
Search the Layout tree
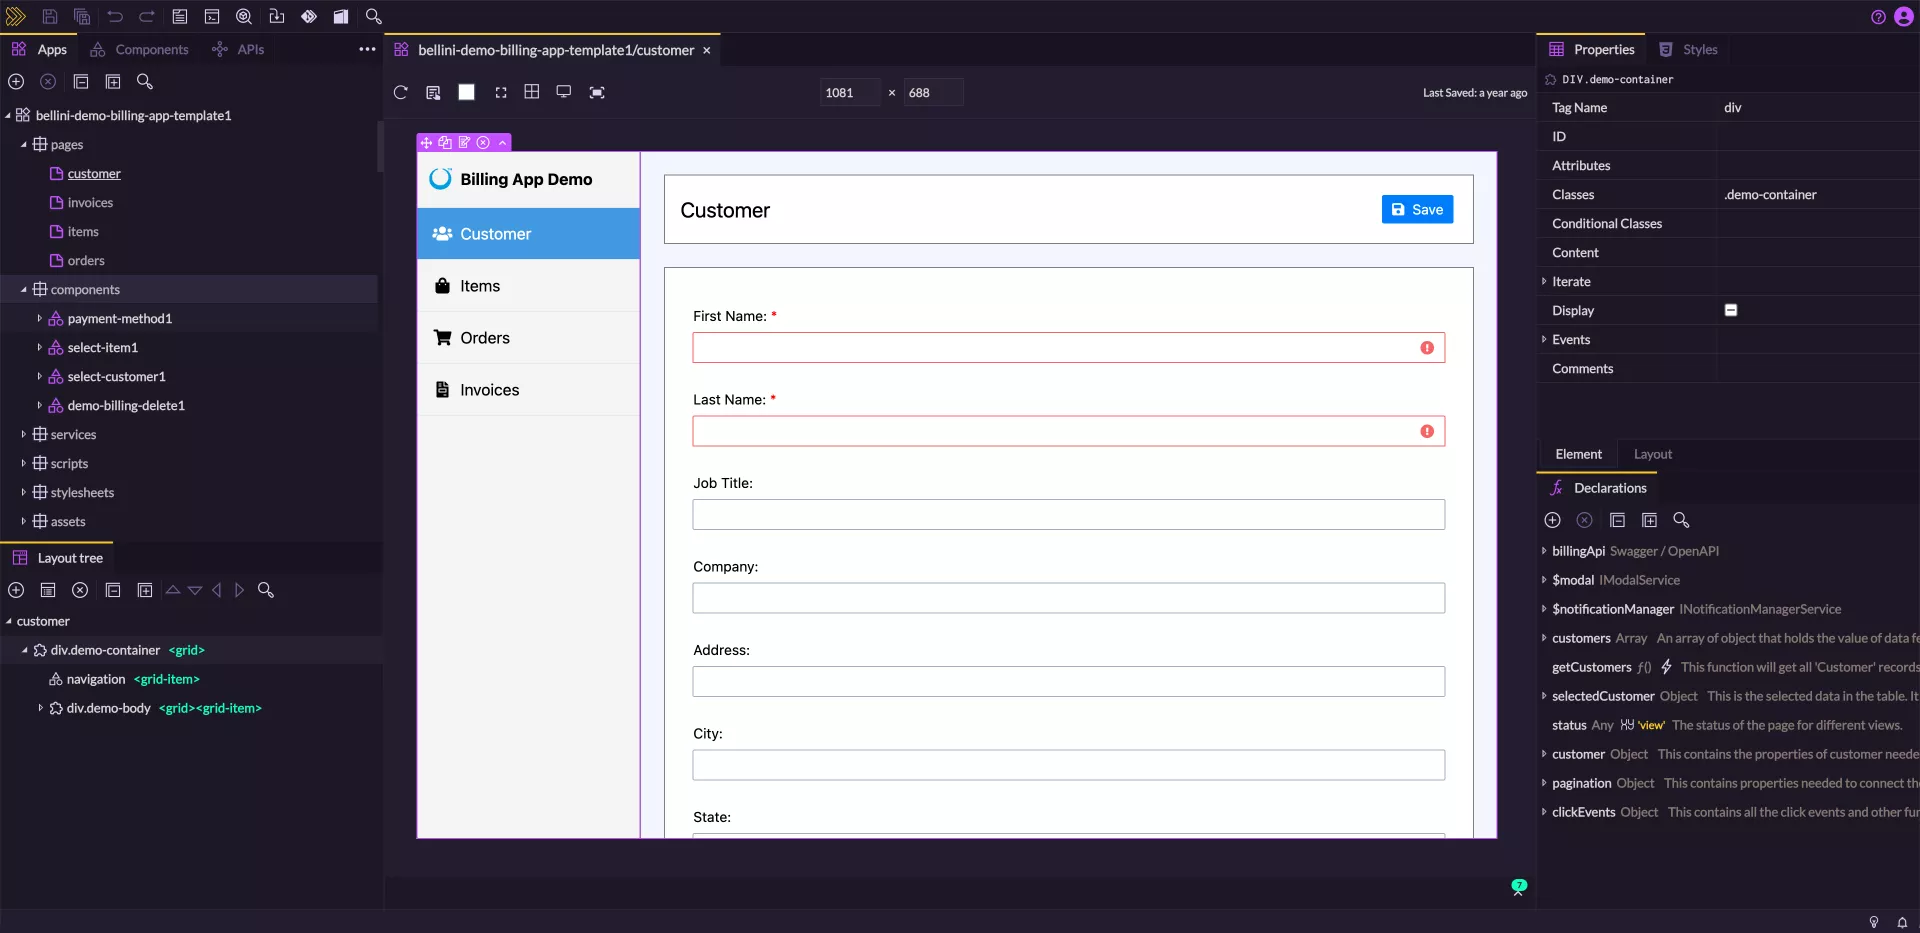[x=266, y=590]
